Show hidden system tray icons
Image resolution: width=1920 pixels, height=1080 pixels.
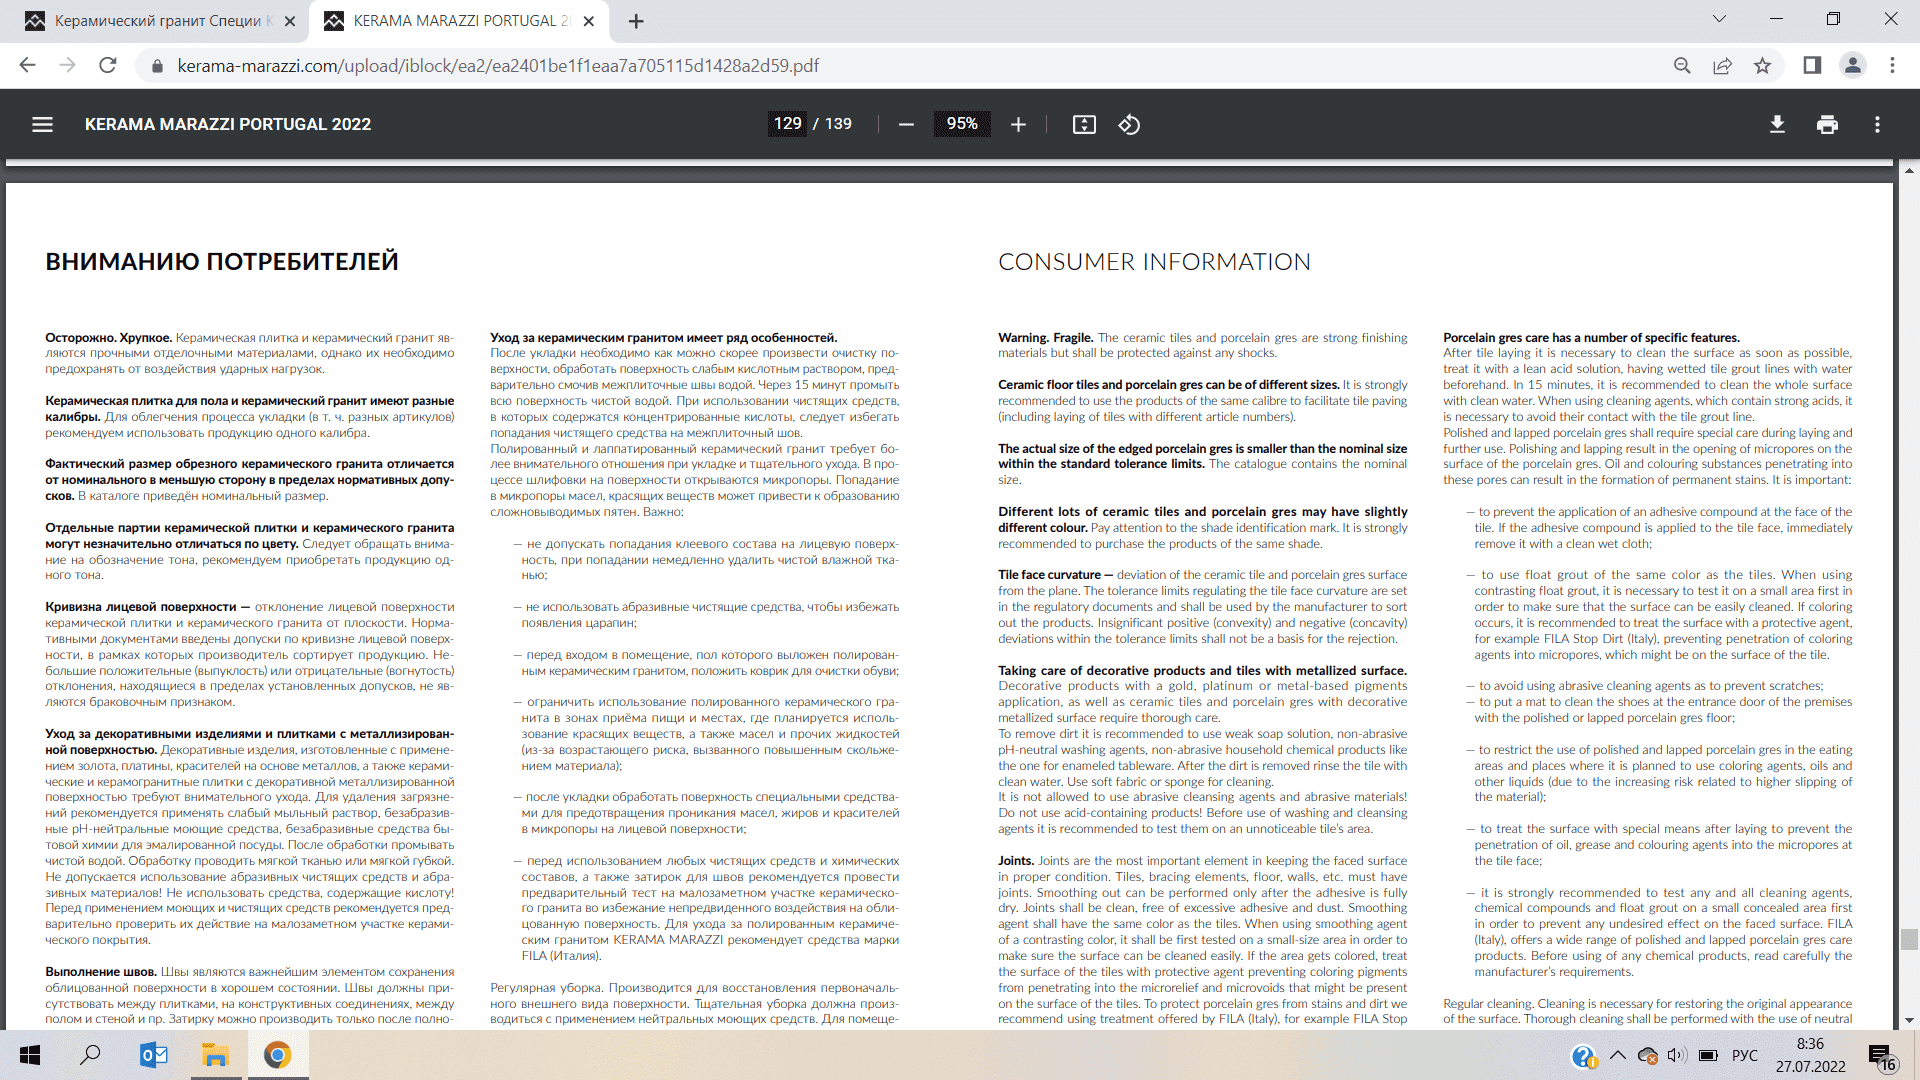point(1616,1055)
